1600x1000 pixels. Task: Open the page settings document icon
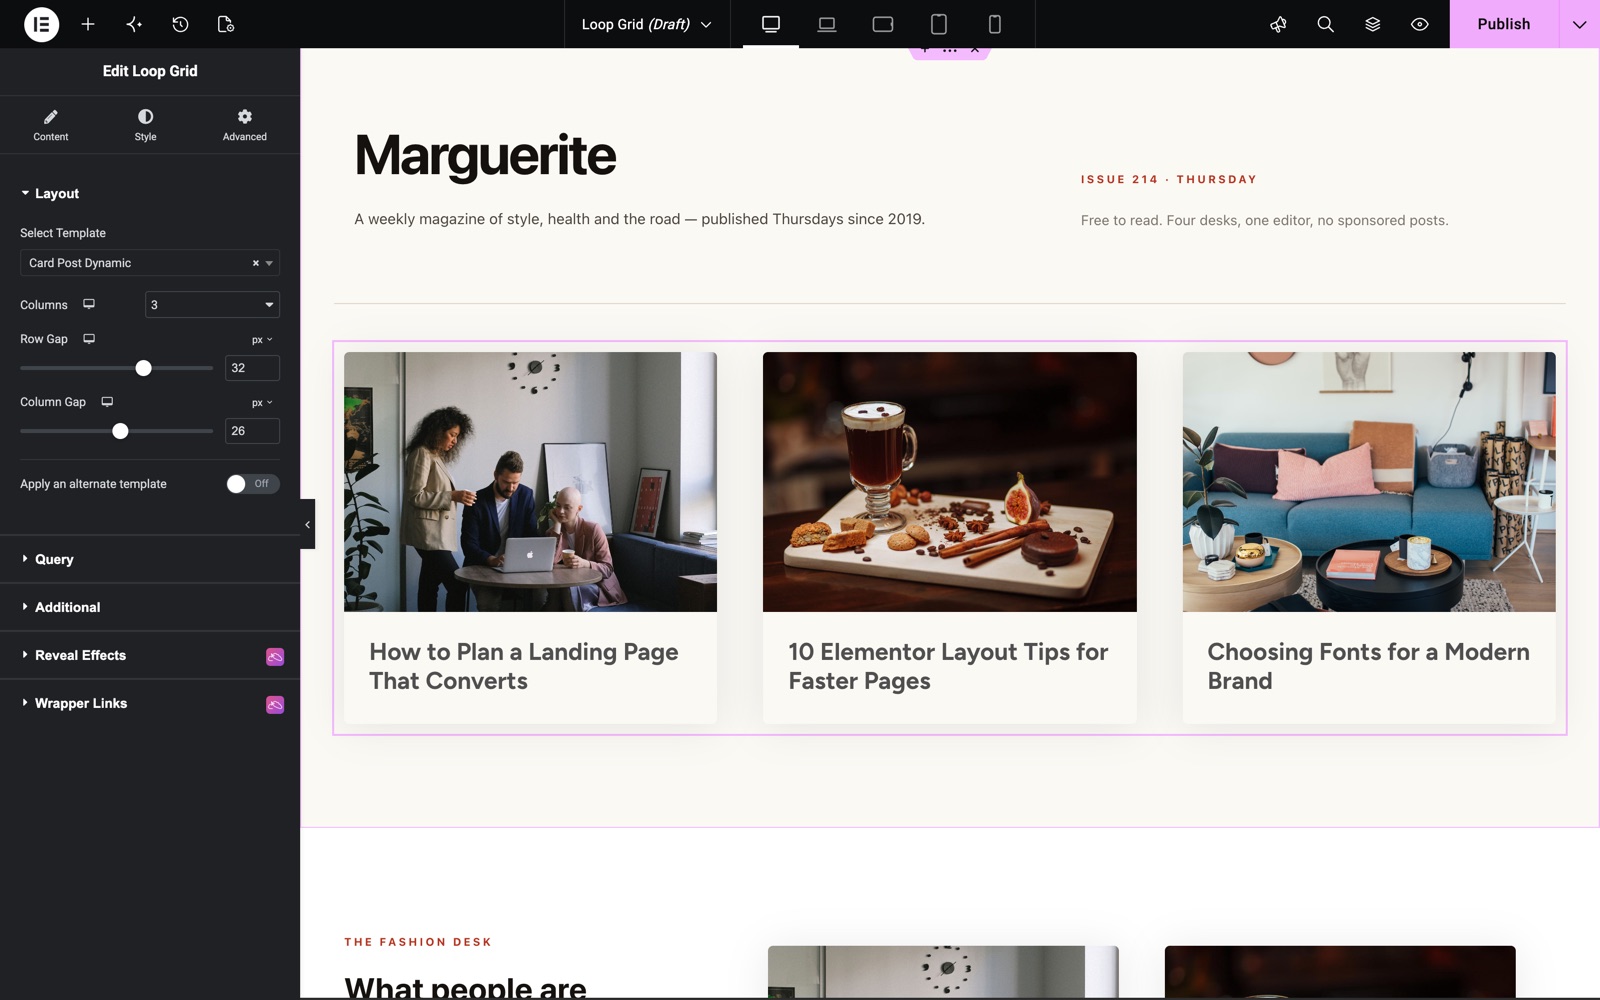[226, 24]
